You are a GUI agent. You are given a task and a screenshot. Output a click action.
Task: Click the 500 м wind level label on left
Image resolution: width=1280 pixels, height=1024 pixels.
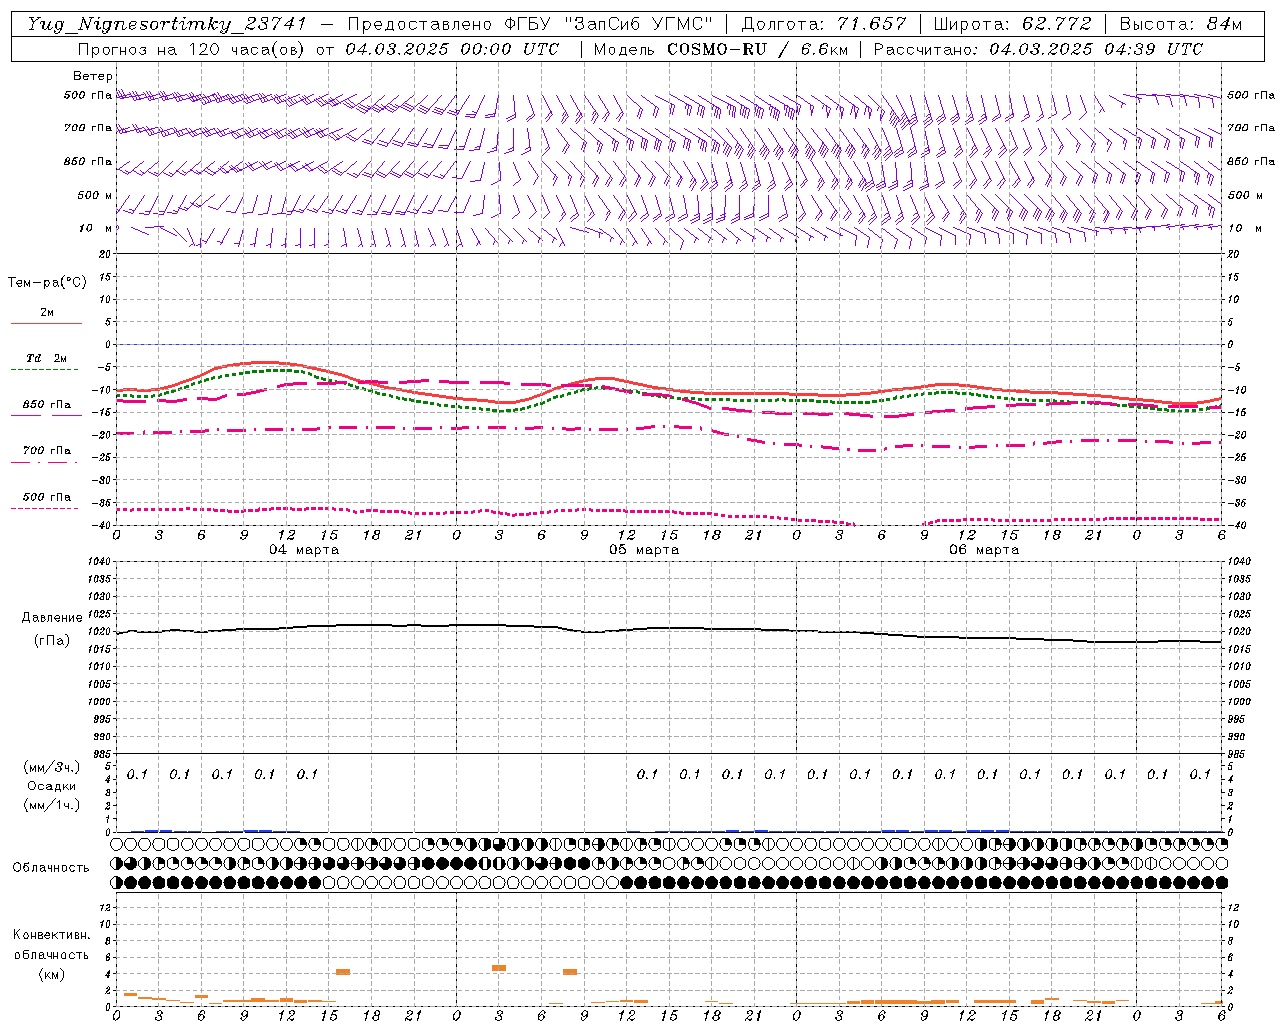pos(95,195)
